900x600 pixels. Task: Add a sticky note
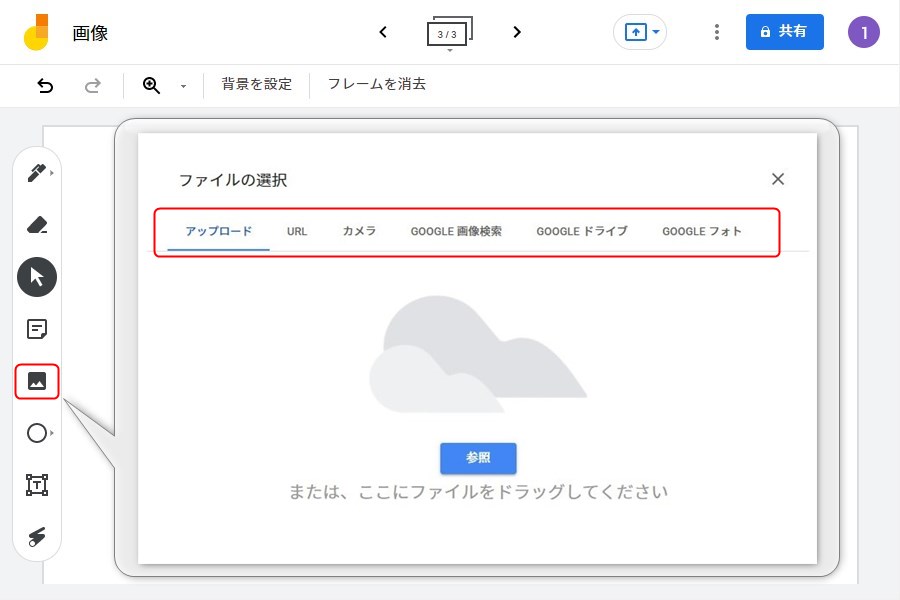coord(37,329)
